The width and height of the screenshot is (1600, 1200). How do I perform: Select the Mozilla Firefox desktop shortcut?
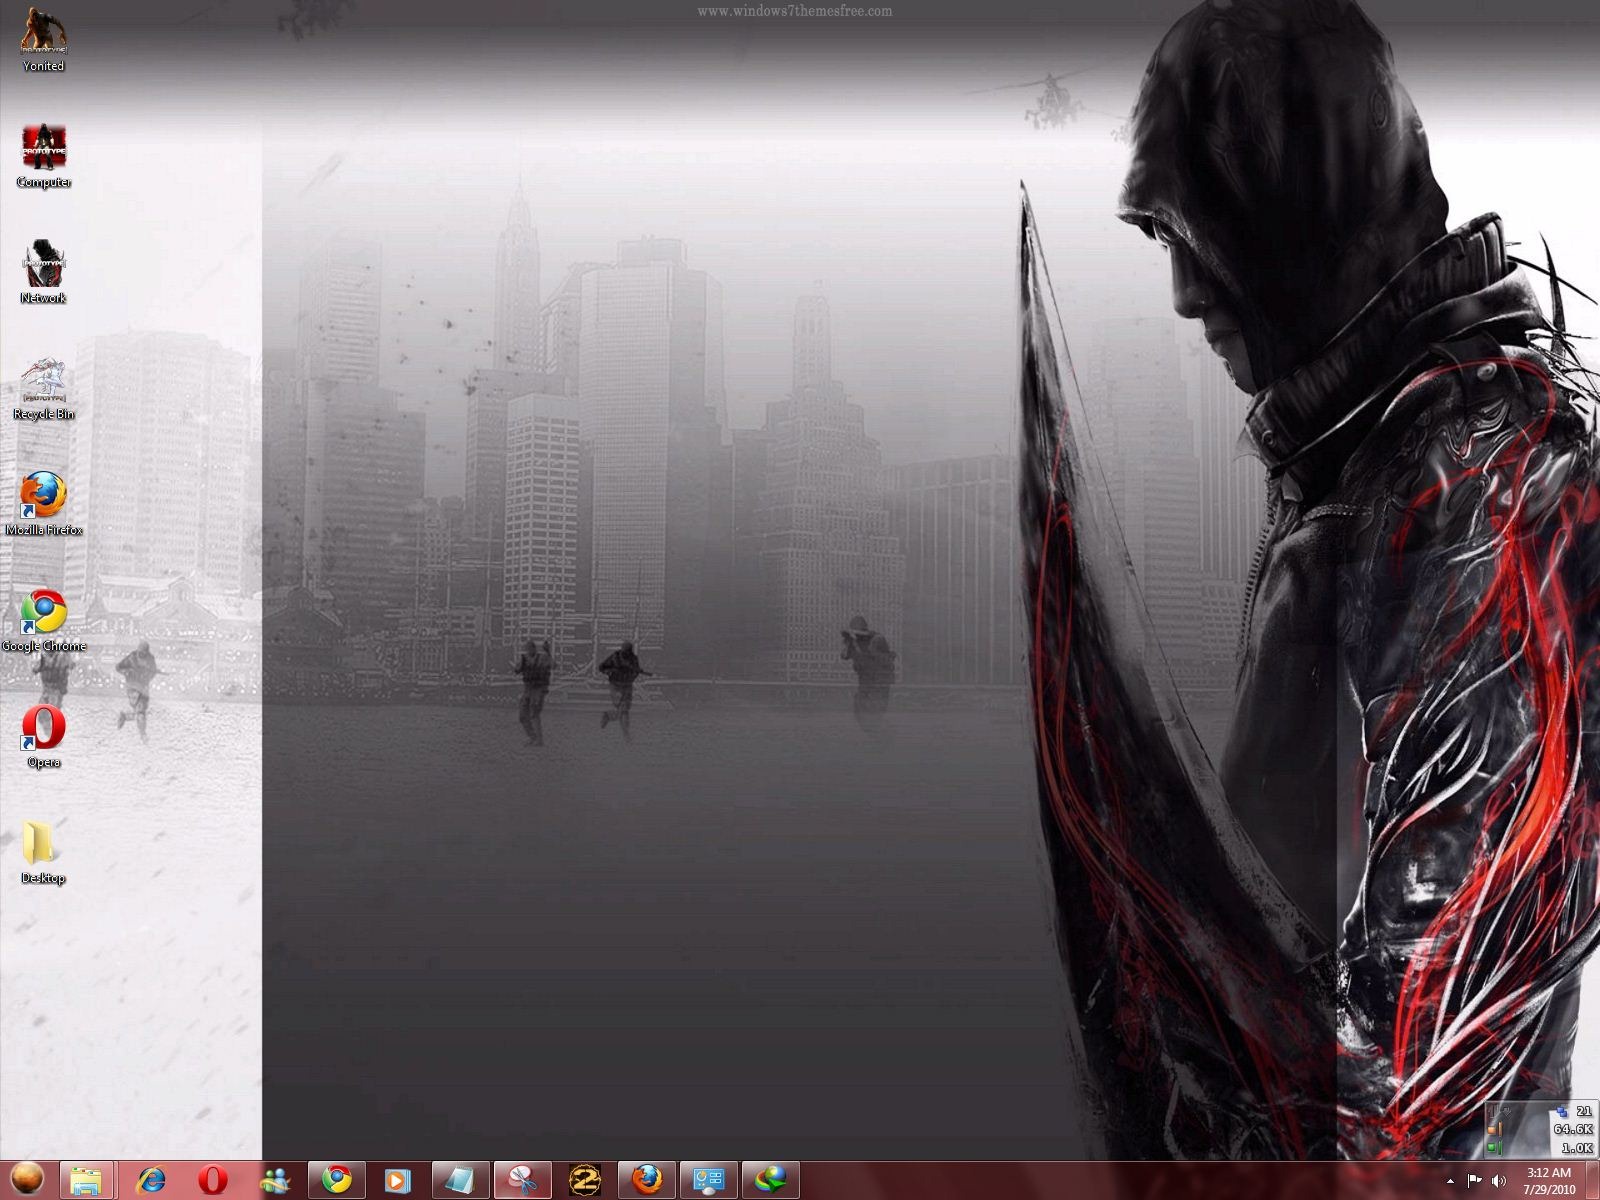44,504
